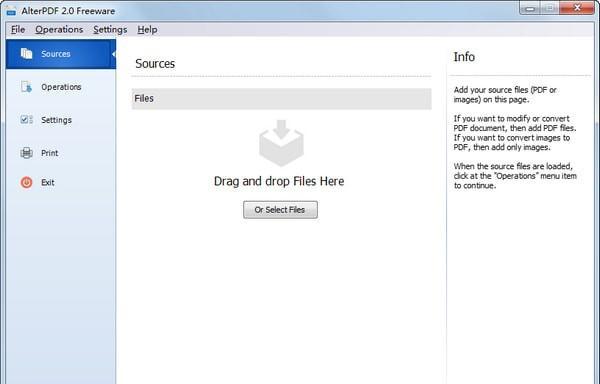
Task: Close the AlterPDF window
Action: (577, 8)
